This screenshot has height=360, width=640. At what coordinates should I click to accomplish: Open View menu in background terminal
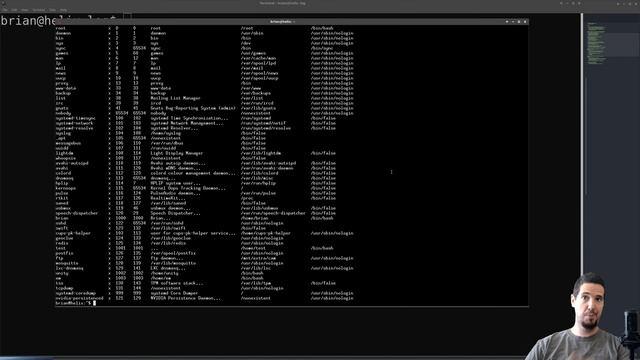pos(25,9)
